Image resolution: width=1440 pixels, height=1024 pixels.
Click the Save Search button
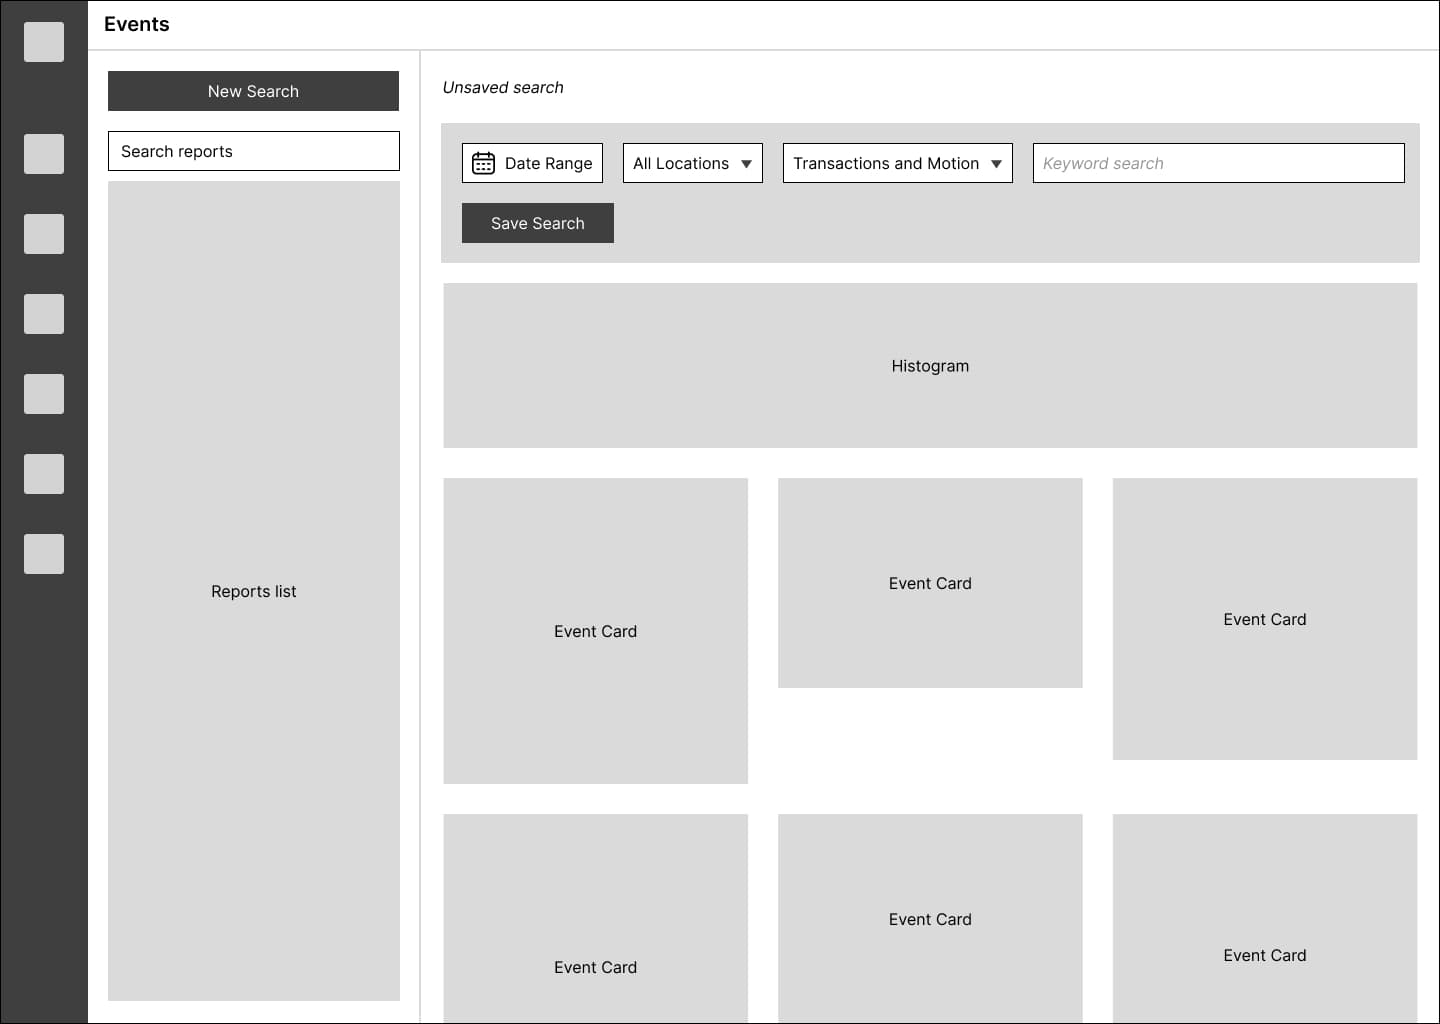pos(537,222)
